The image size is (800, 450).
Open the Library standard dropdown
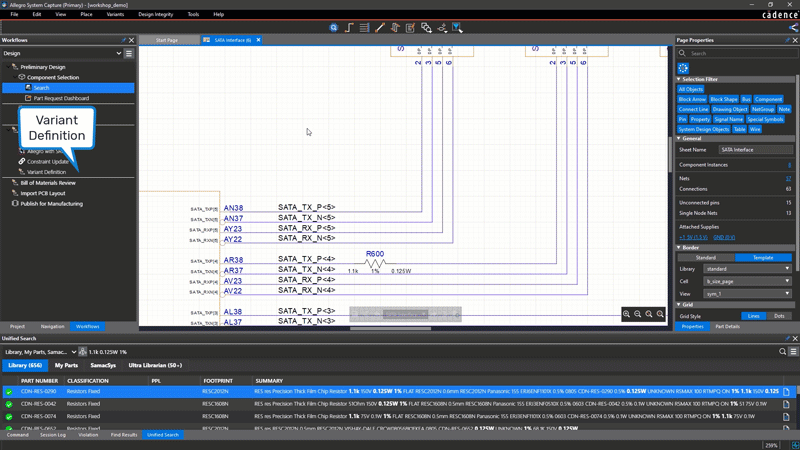pos(747,268)
